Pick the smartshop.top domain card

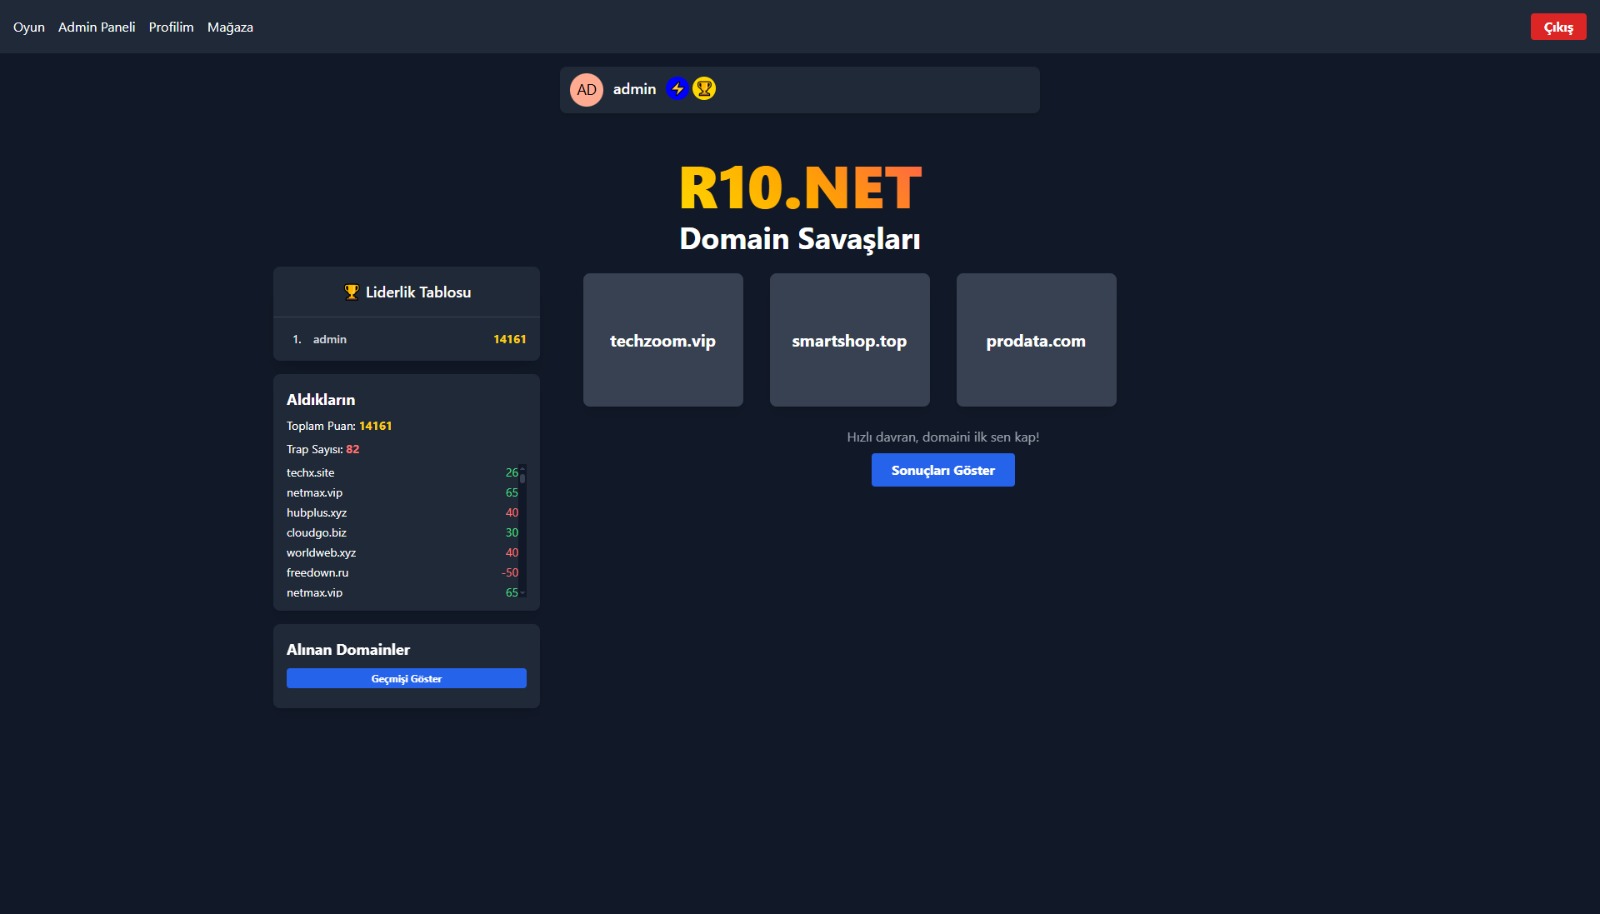(850, 340)
